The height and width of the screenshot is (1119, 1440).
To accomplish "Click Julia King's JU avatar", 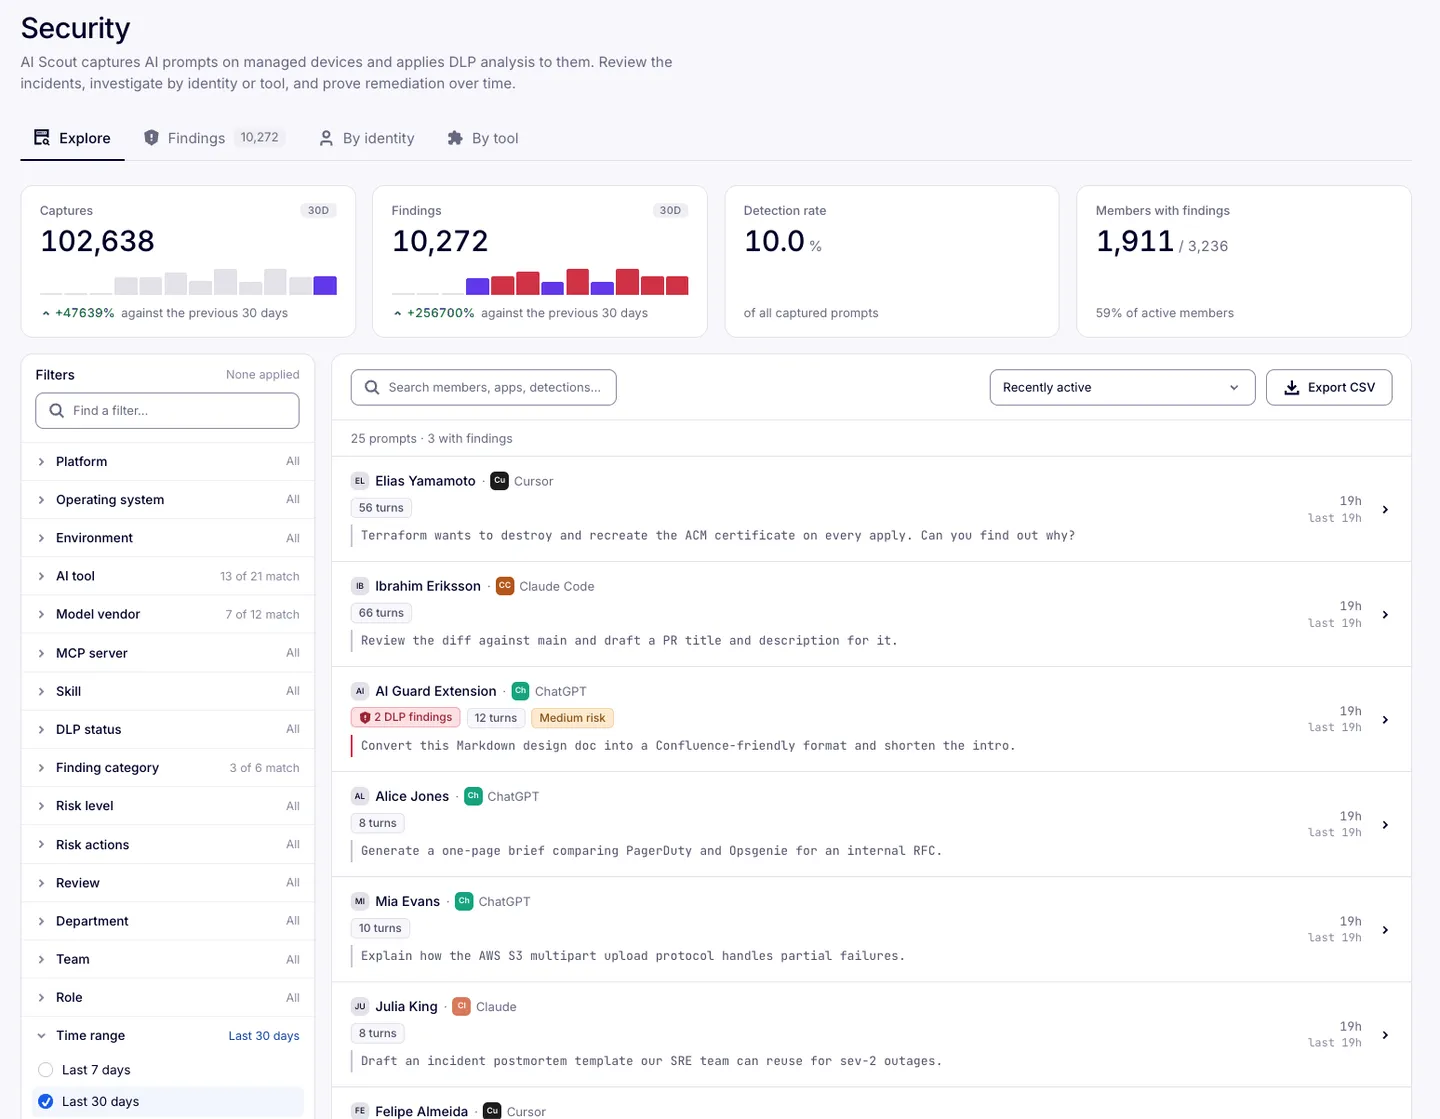I will pos(360,1006).
